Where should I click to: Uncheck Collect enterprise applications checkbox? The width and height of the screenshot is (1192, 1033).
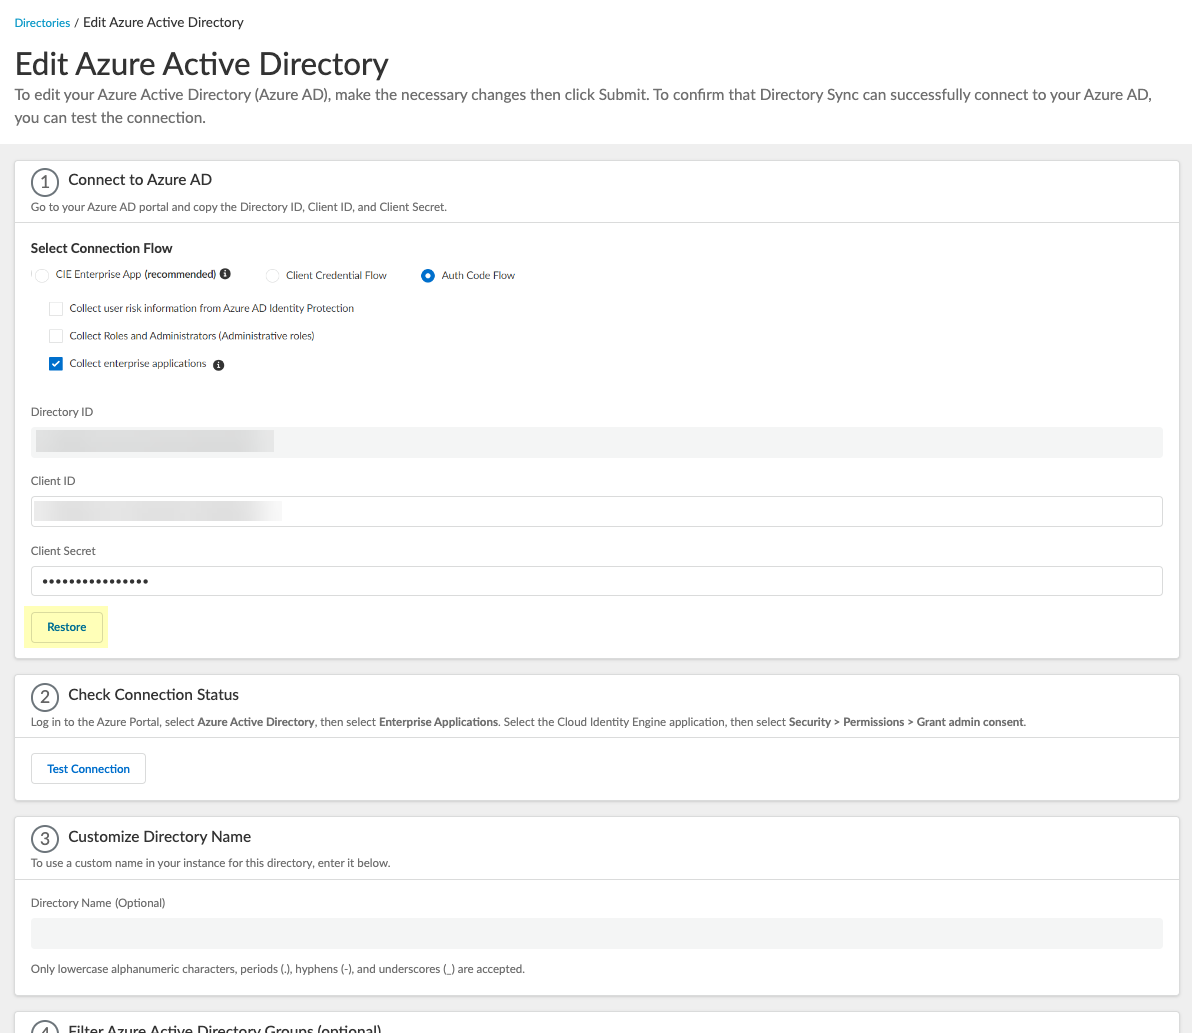[x=56, y=364]
